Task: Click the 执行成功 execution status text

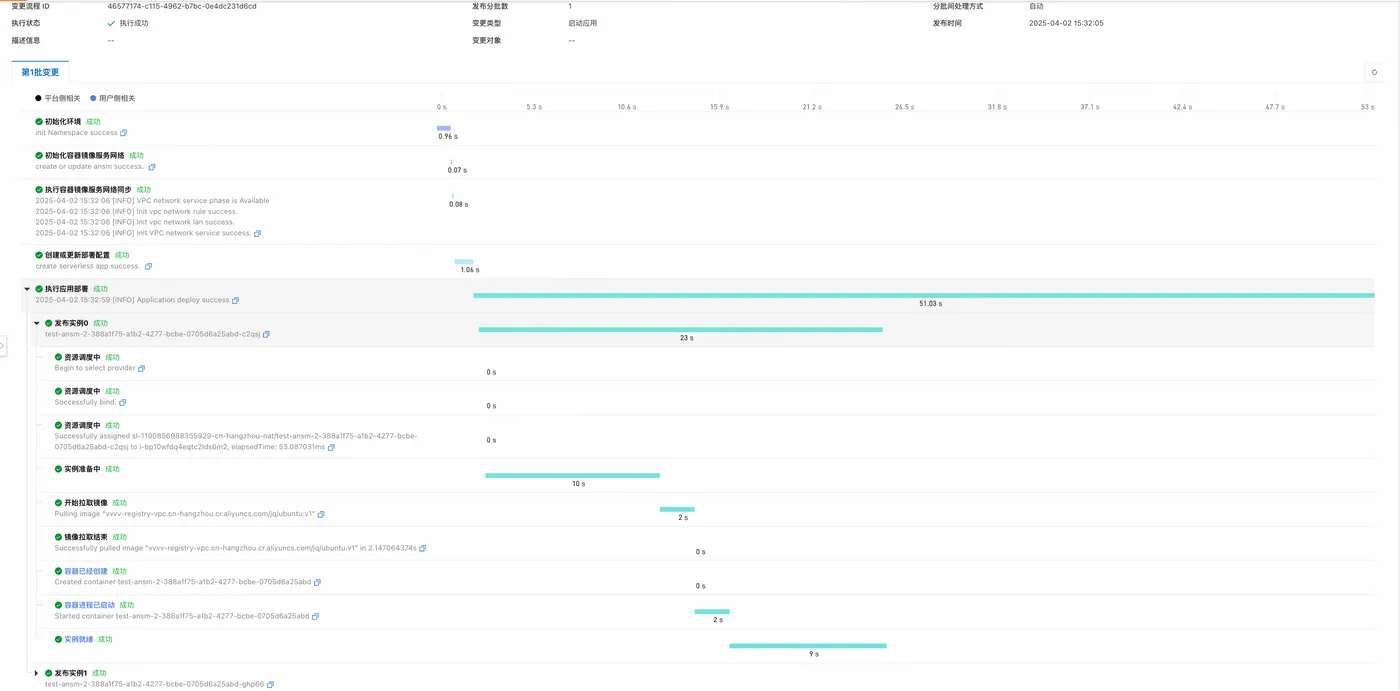Action: click(134, 23)
